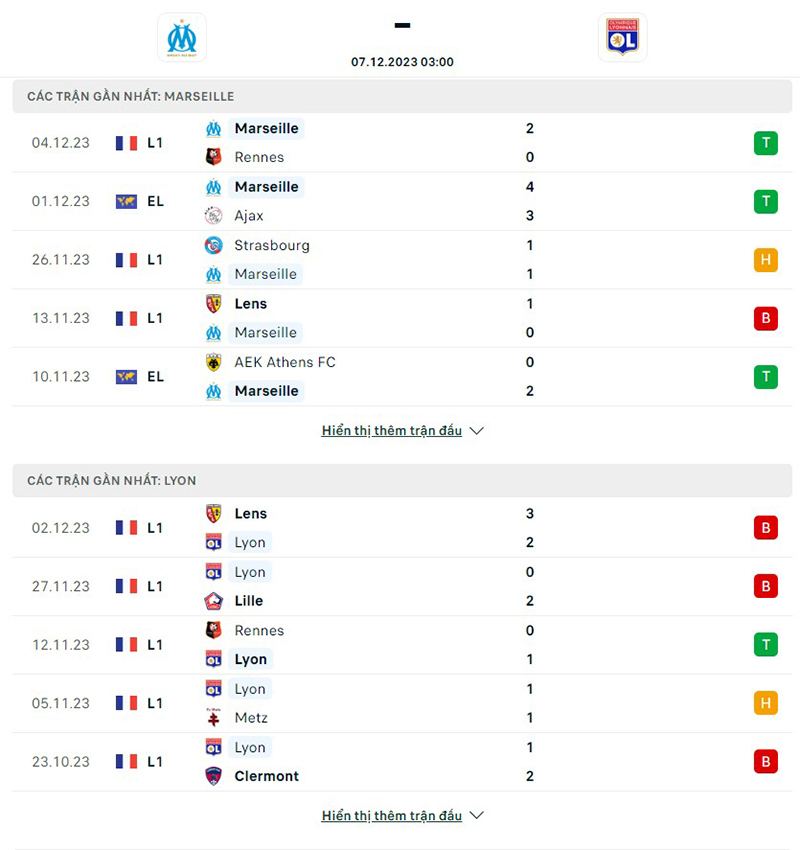Click the red B badge for Lens vs Lyon
The height and width of the screenshot is (850, 800).
(765, 527)
